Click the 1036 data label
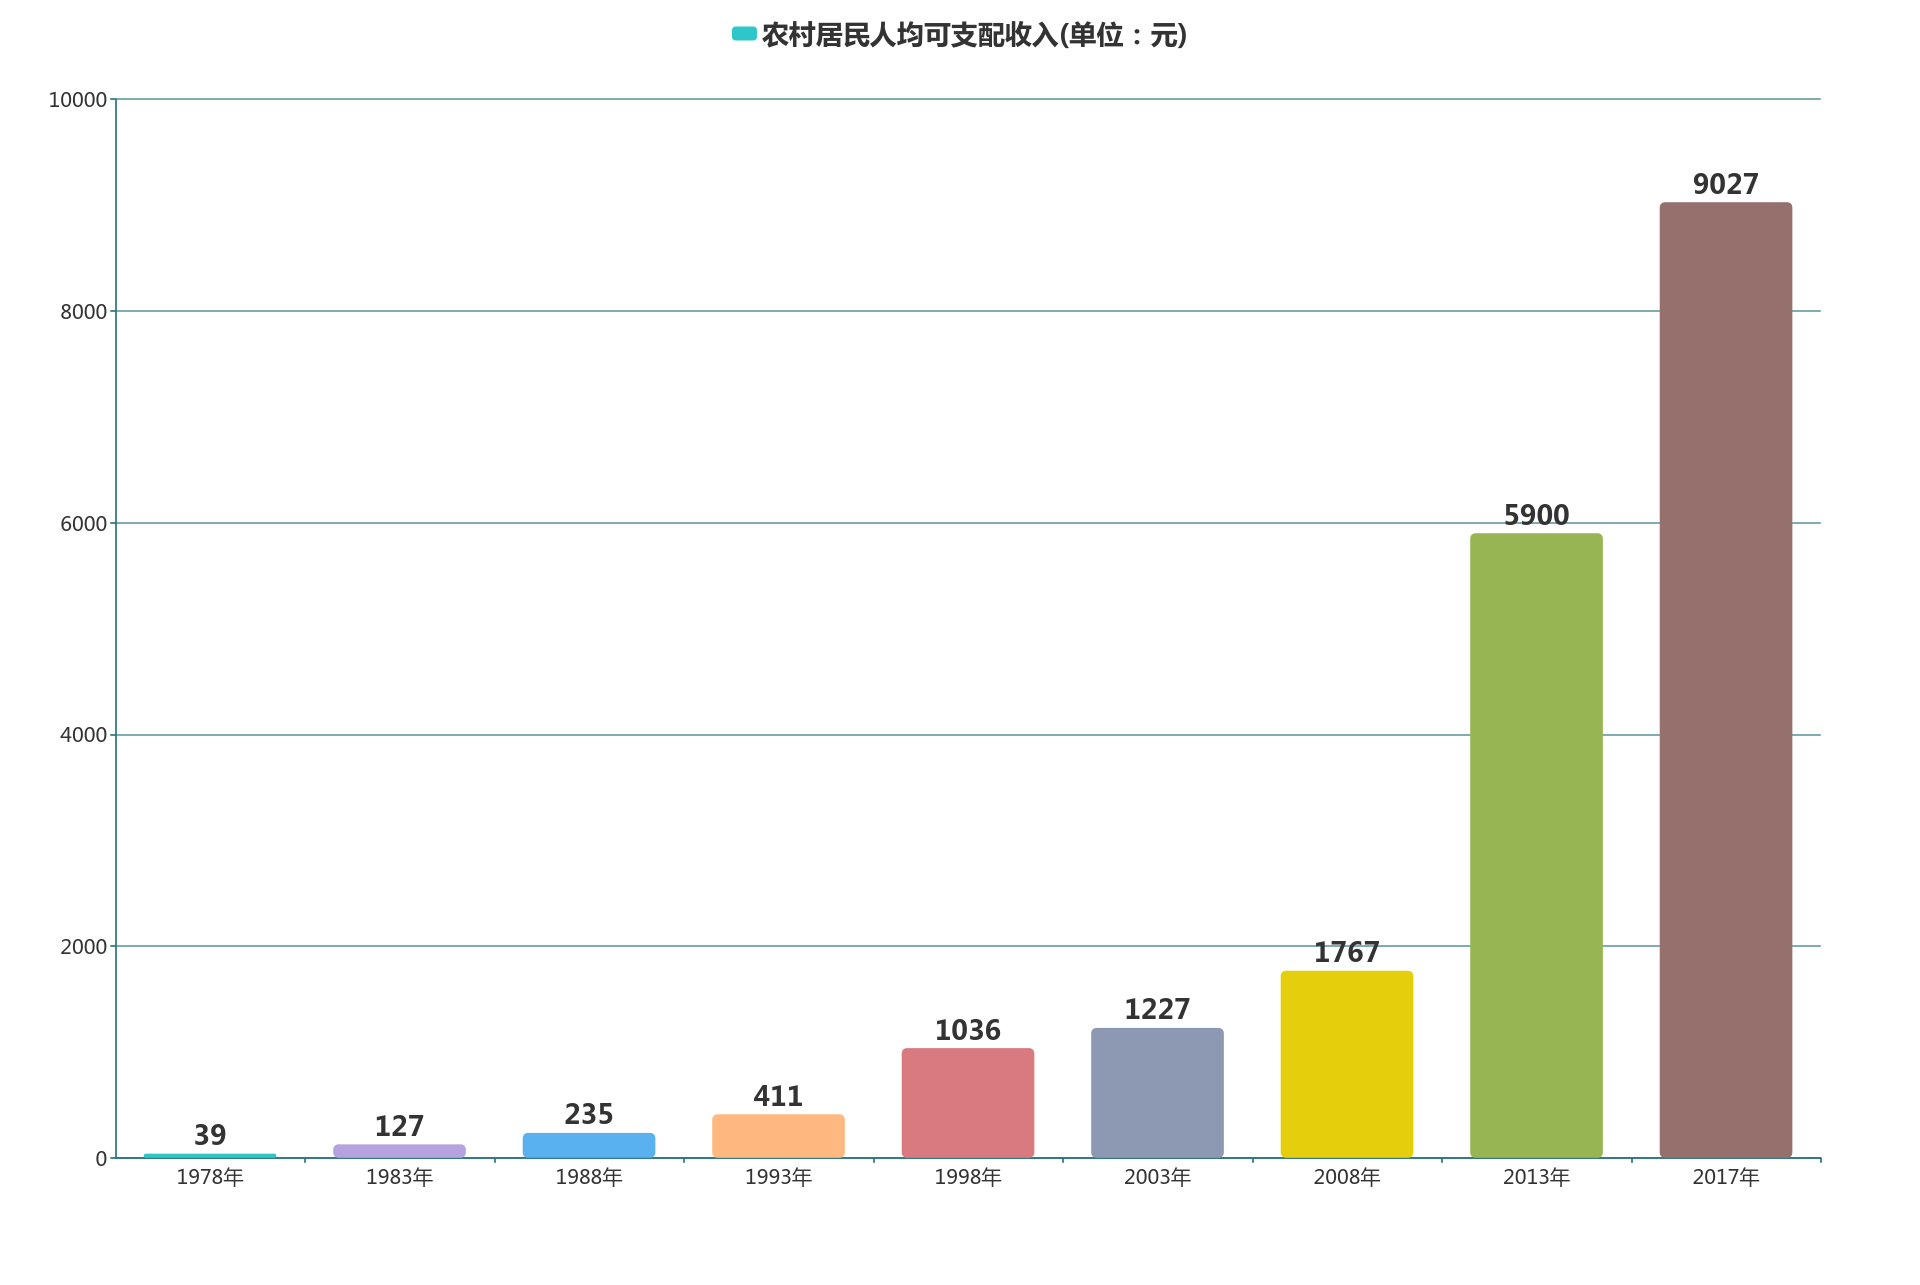The height and width of the screenshot is (1285, 1920). (967, 1031)
